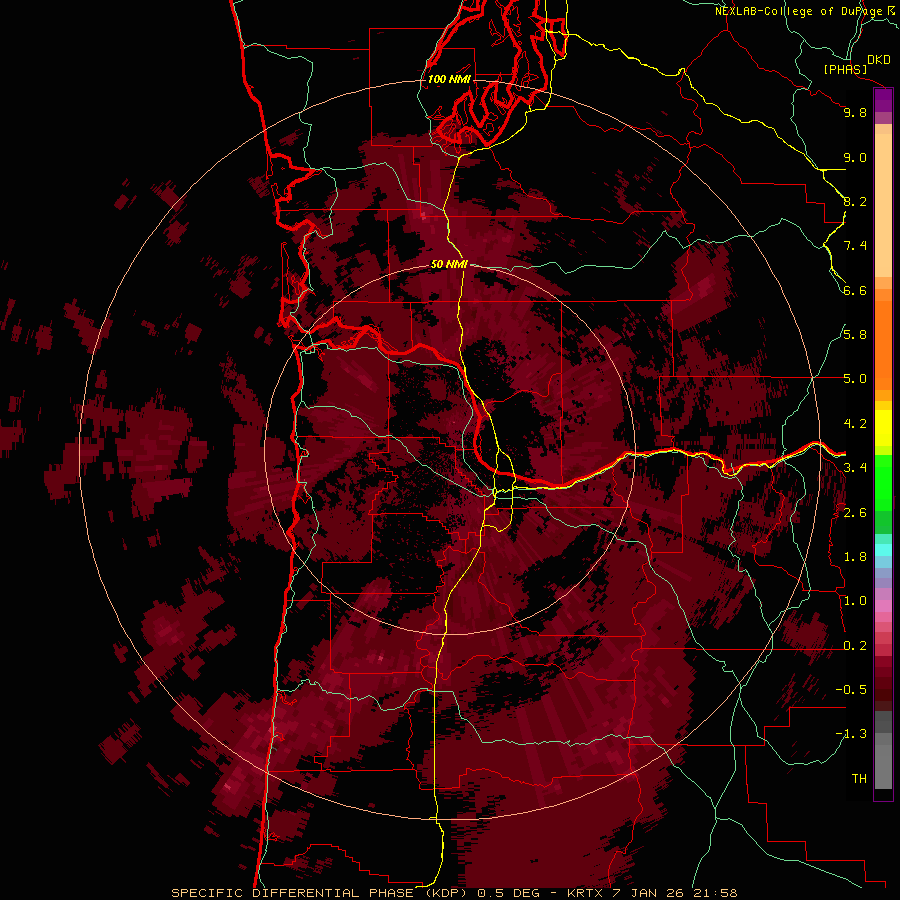Click the 1.8 legend value

855,557
